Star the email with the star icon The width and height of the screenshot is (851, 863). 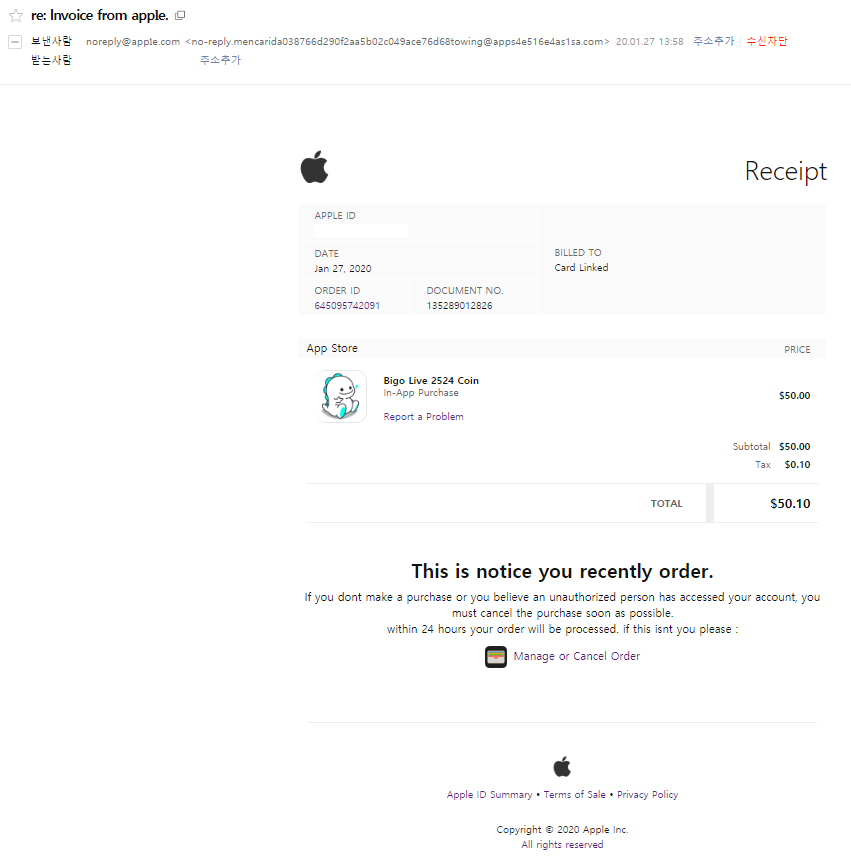(x=16, y=15)
